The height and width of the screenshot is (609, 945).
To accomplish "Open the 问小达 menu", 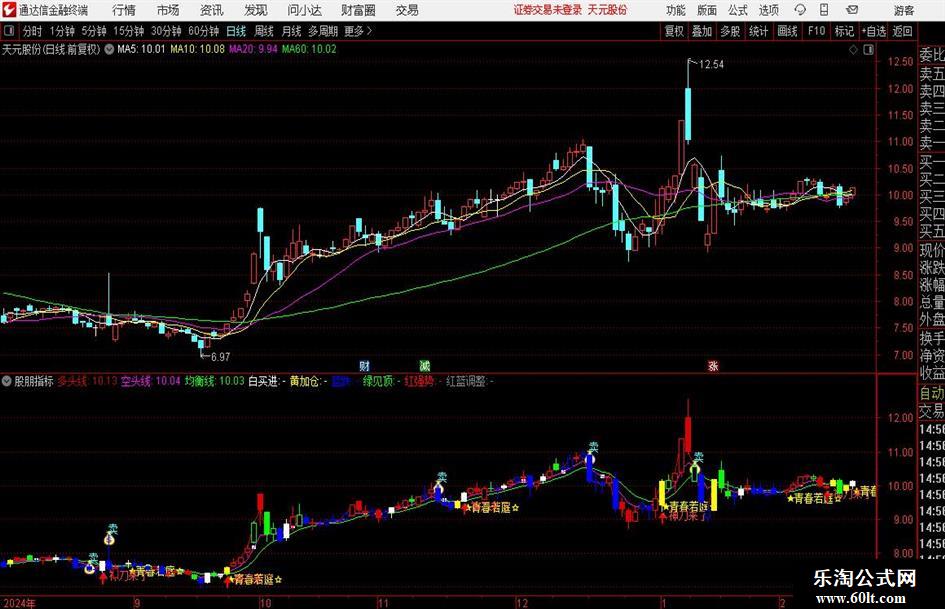I will point(304,10).
